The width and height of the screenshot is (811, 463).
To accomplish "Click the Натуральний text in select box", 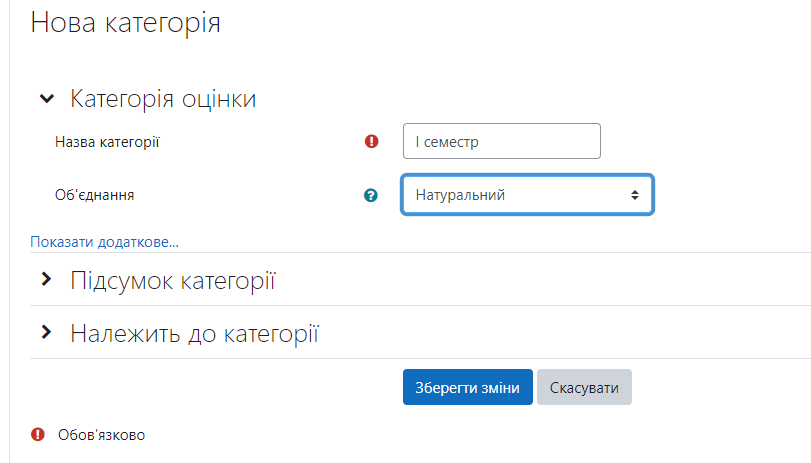I will pyautogui.click(x=460, y=195).
